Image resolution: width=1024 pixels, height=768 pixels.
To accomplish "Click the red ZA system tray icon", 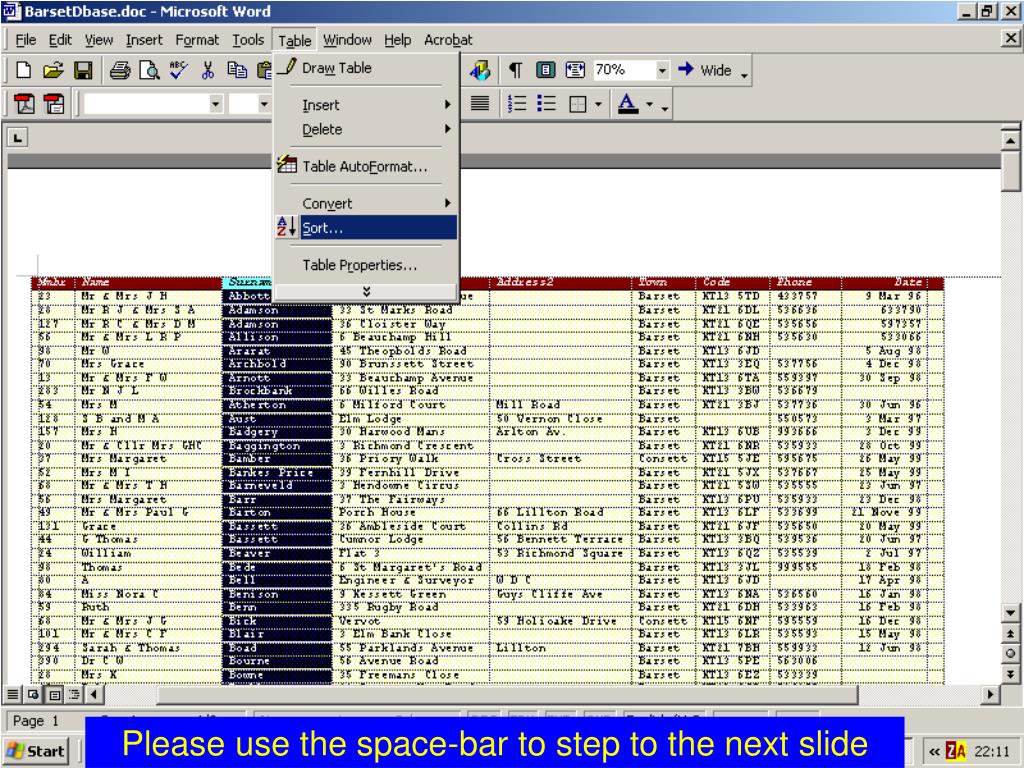I will coord(955,751).
